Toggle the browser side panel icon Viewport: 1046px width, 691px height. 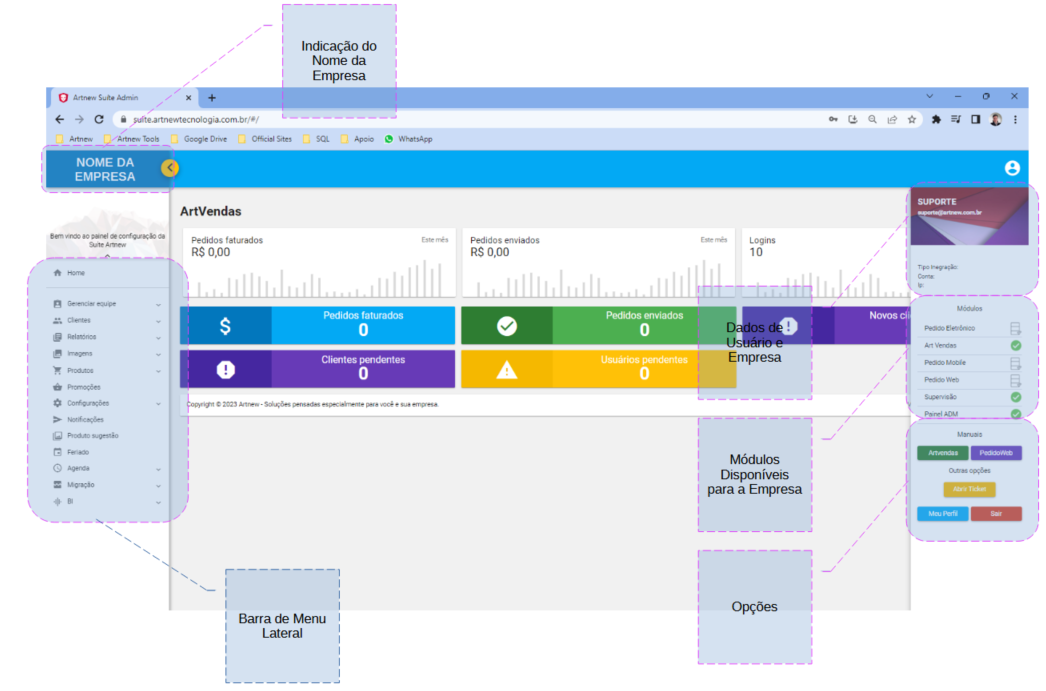pyautogui.click(x=975, y=119)
